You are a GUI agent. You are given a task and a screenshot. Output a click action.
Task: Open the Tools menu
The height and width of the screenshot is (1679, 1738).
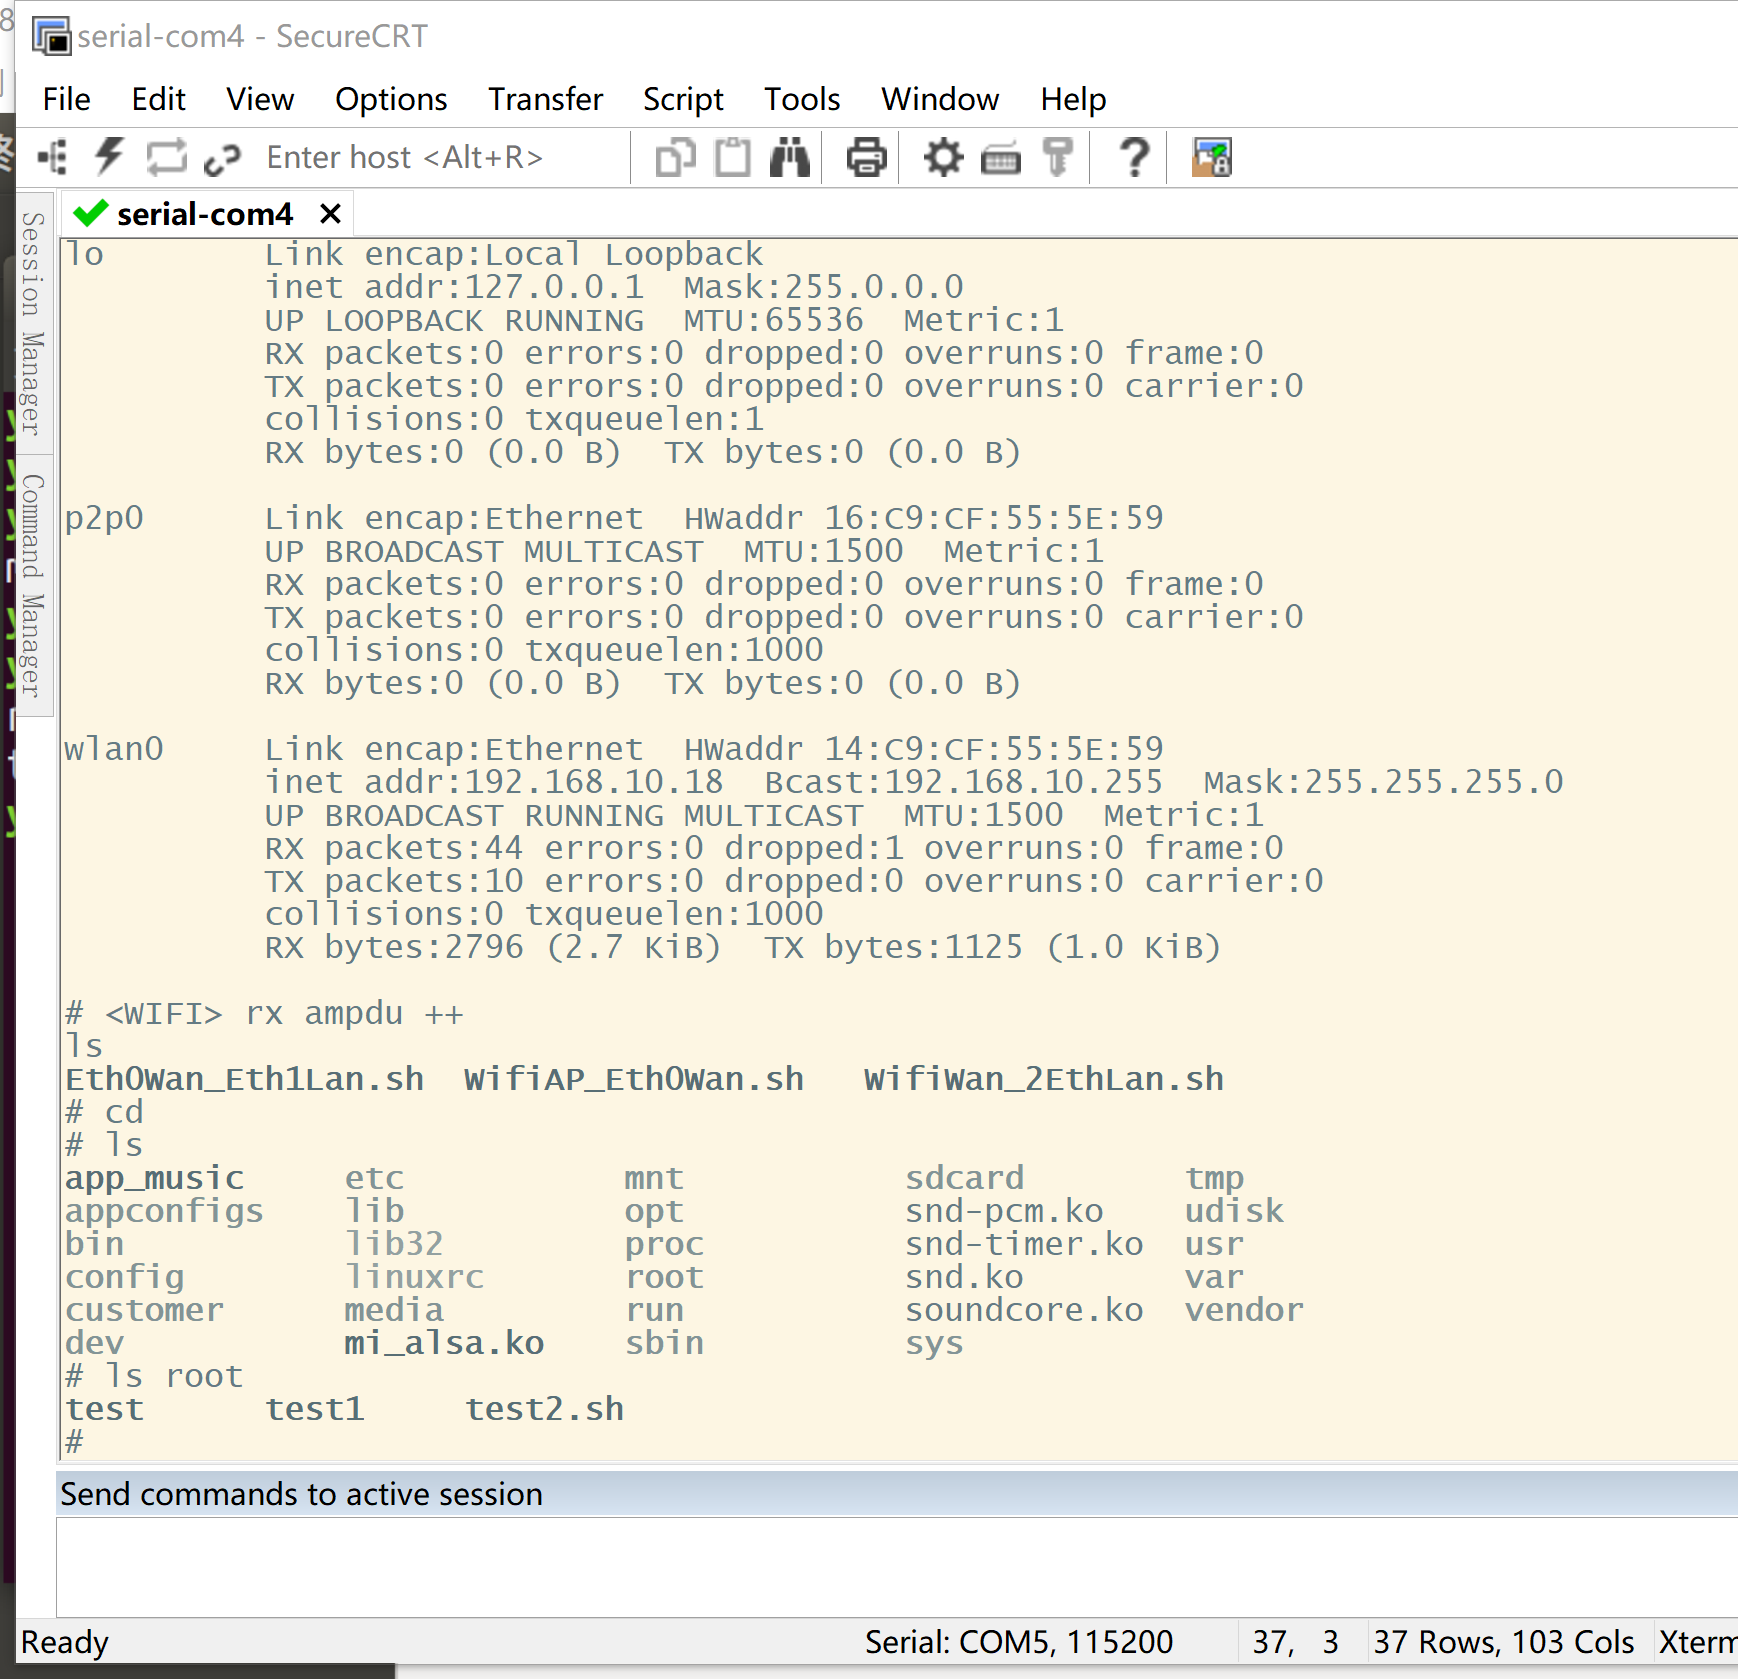[x=802, y=99]
